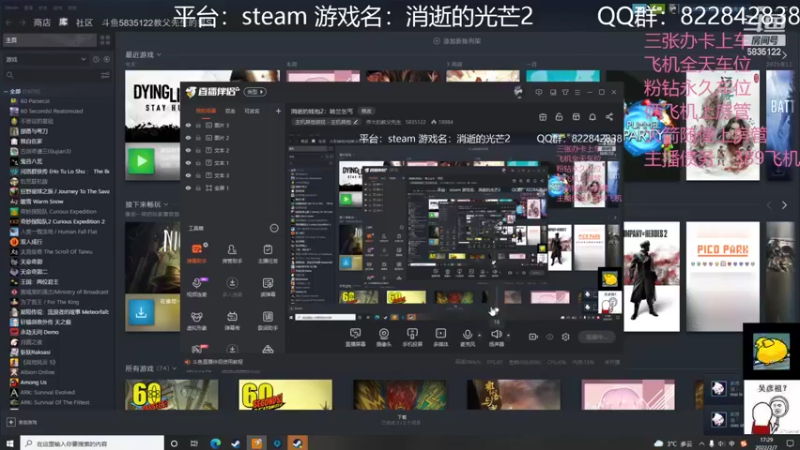Image resolution: width=800 pixels, height=450 pixels.
Task: Open the 弹幕助手 danmaku assistant tool
Action: point(197,253)
